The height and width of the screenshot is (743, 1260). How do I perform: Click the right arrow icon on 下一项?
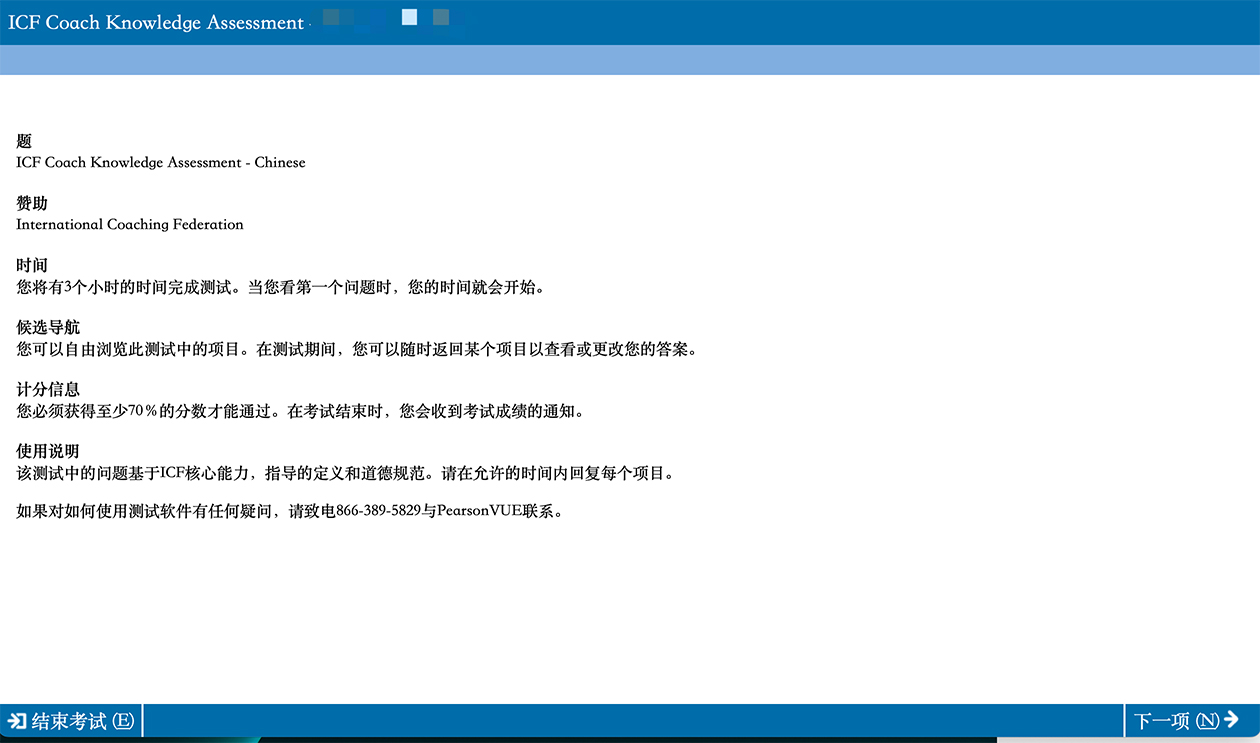click(x=1231, y=720)
